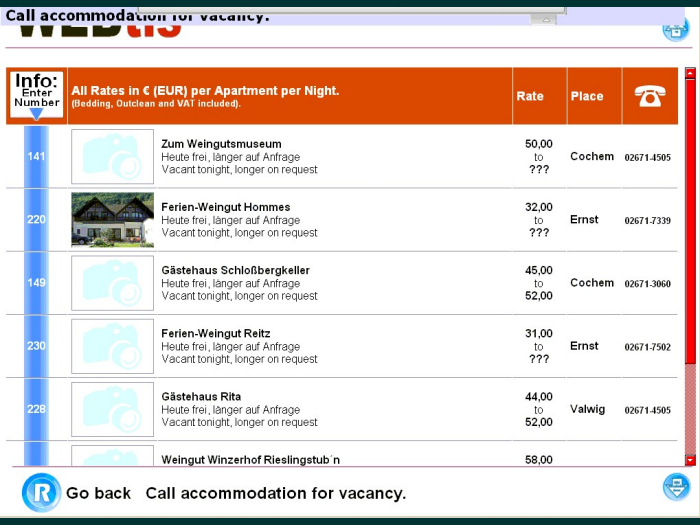Click the blue round icon at bottom right

click(676, 488)
